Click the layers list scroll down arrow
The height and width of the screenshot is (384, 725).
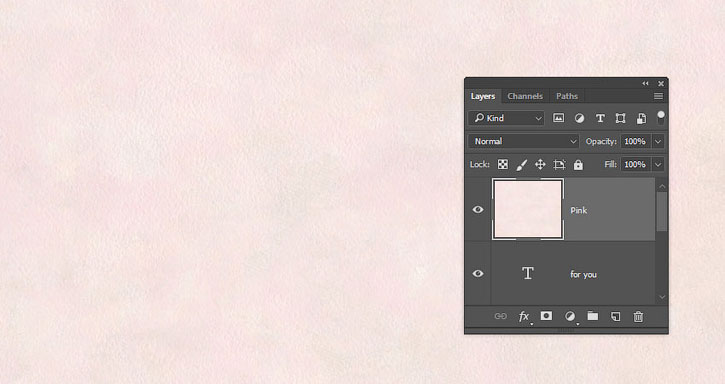click(662, 297)
